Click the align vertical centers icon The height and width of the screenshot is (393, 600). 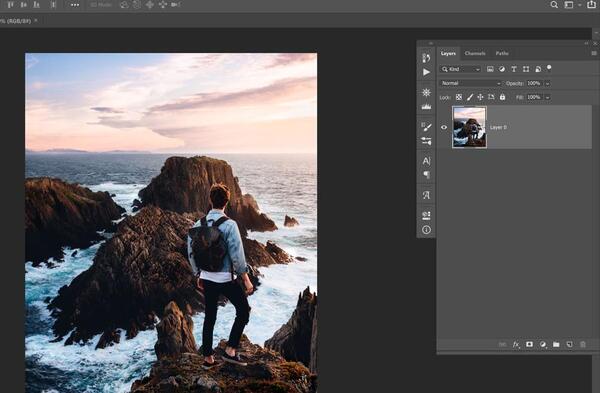(23, 5)
